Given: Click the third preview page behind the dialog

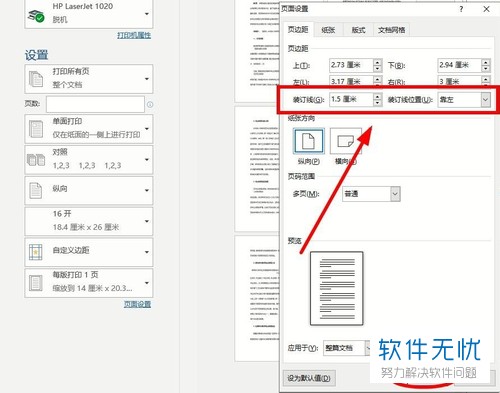Looking at the screenshot, I should tap(257, 299).
